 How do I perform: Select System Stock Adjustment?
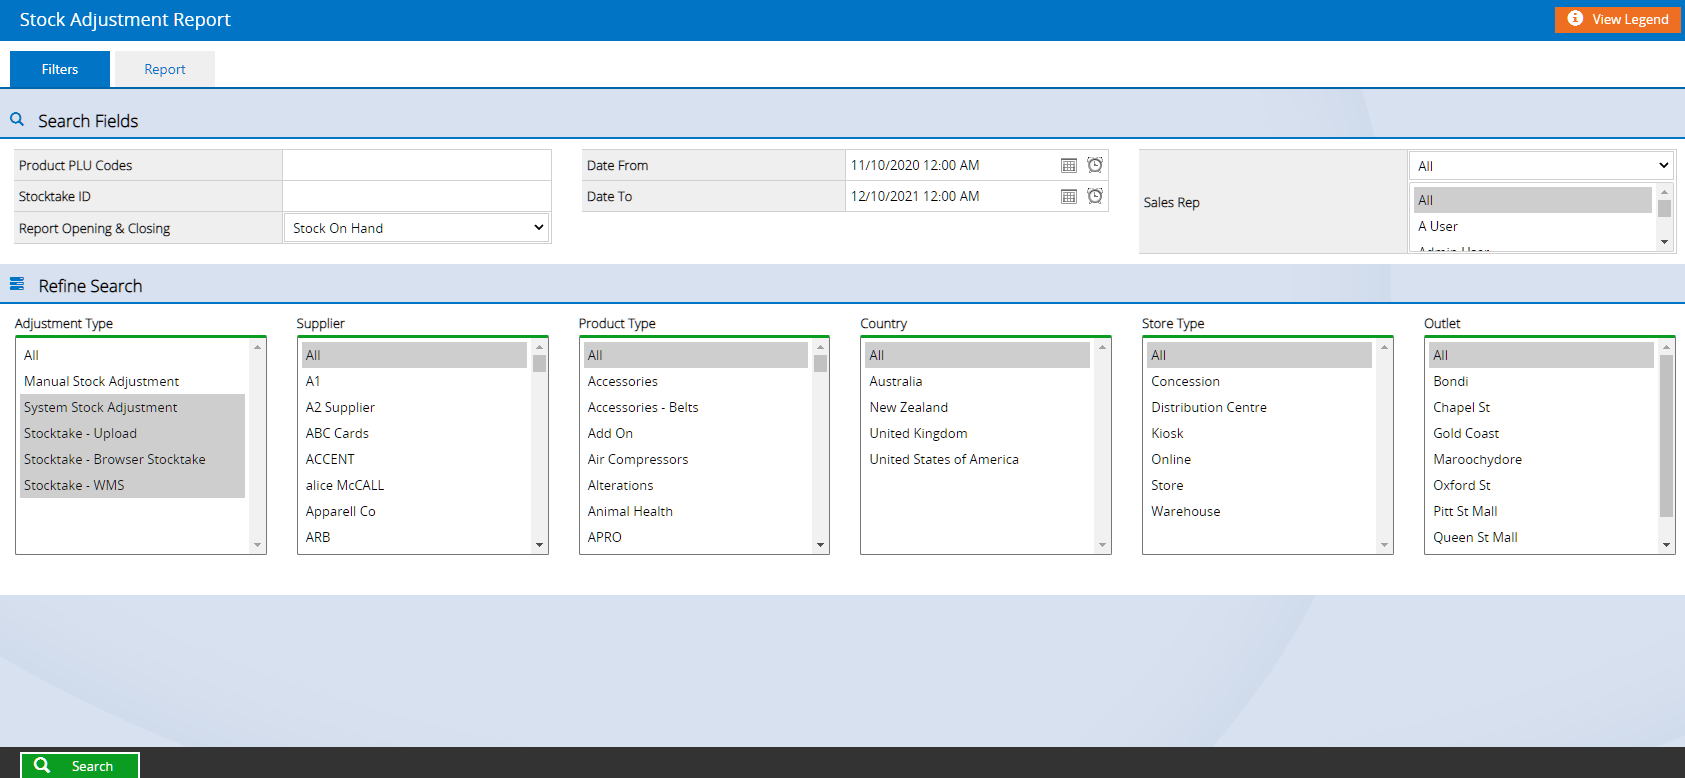tap(132, 407)
